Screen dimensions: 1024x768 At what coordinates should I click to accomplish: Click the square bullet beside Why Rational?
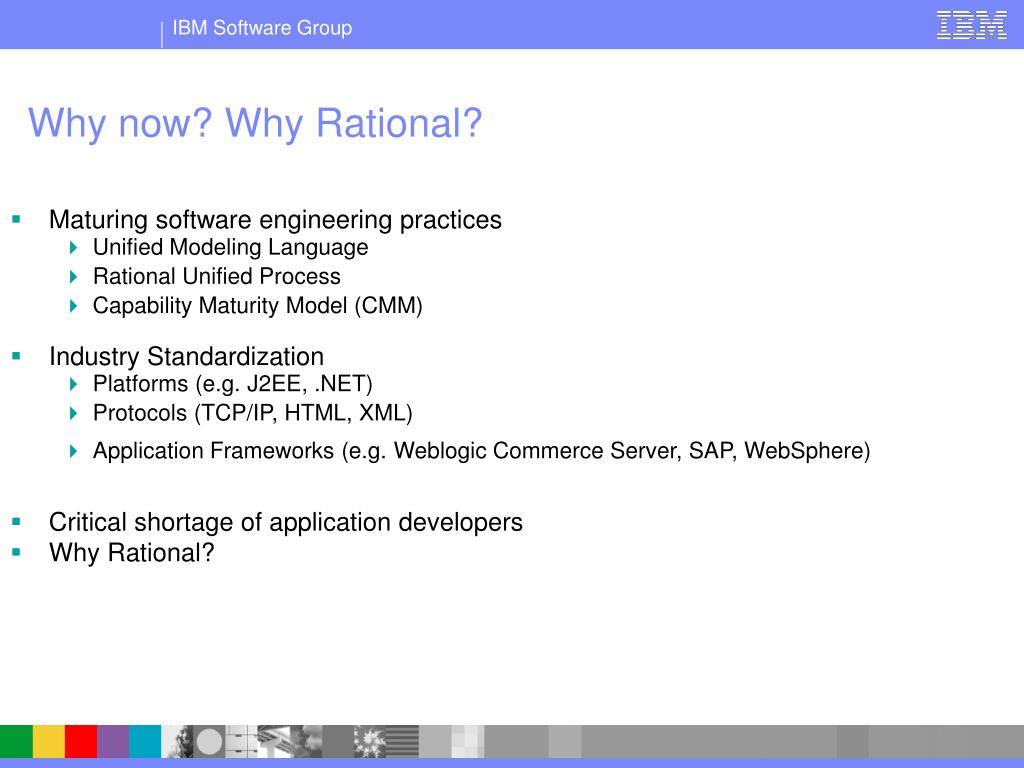(16, 552)
